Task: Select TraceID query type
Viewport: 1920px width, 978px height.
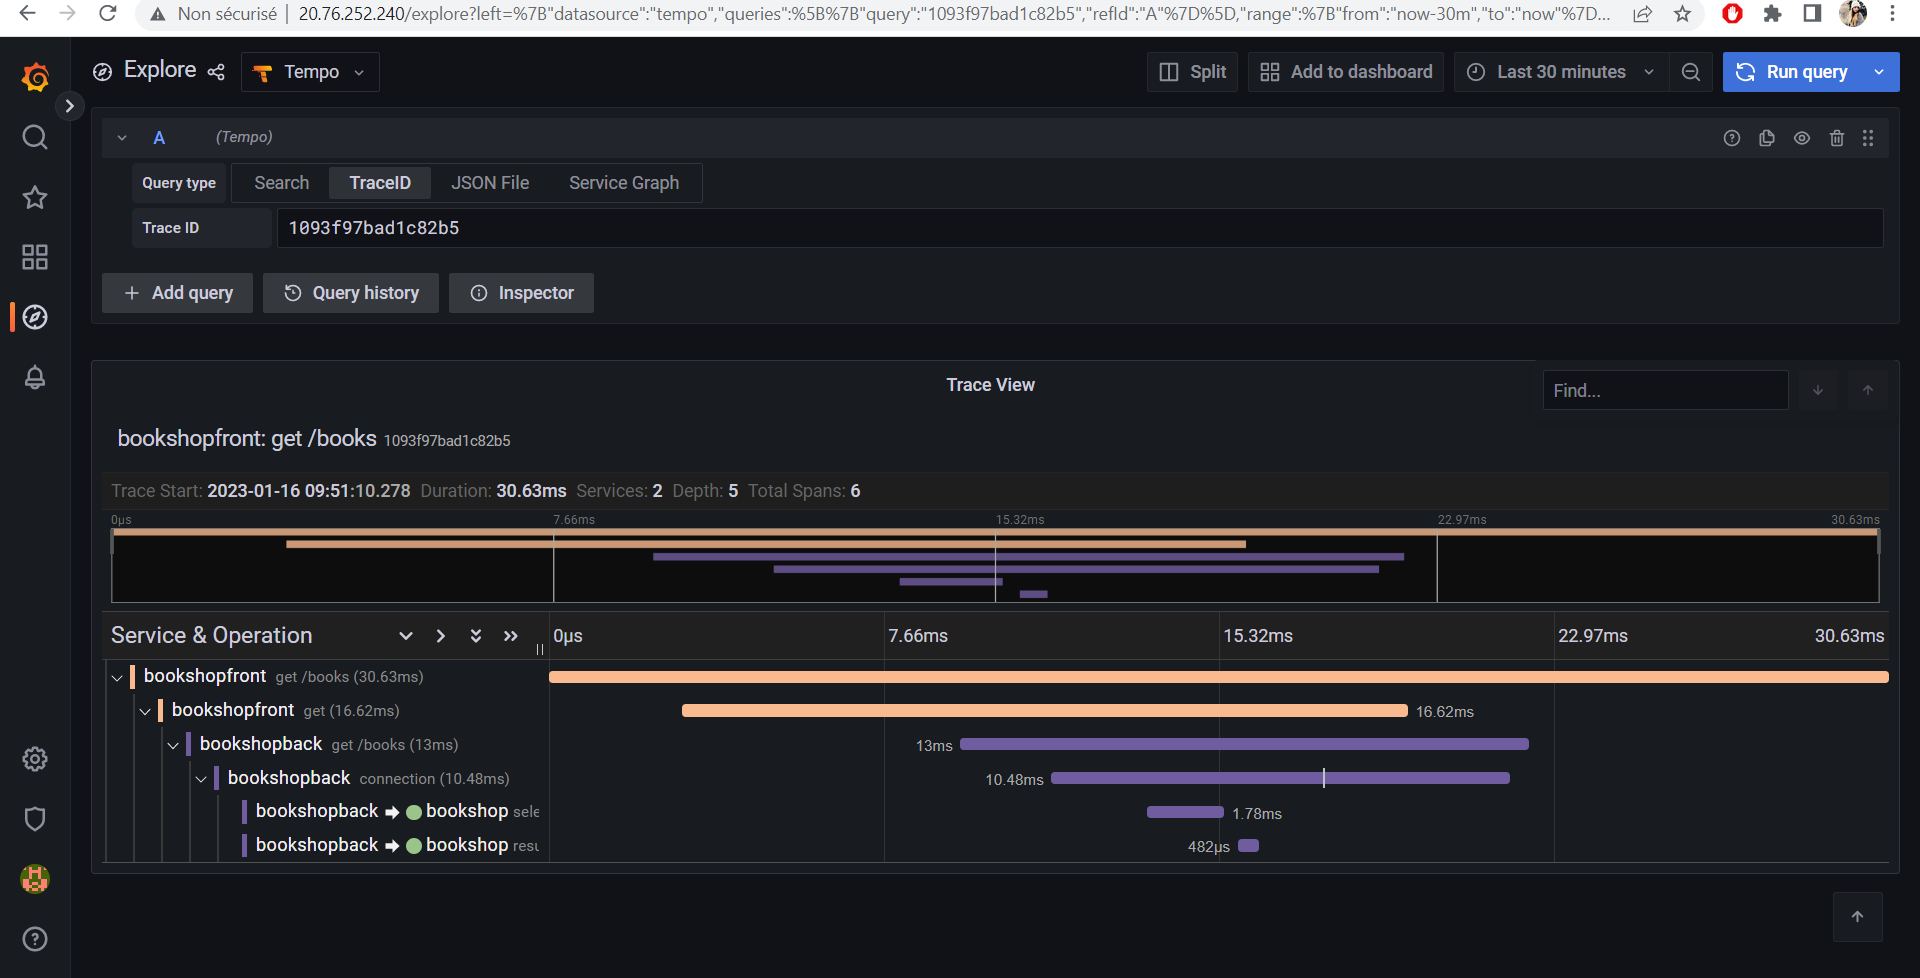Action: [380, 183]
